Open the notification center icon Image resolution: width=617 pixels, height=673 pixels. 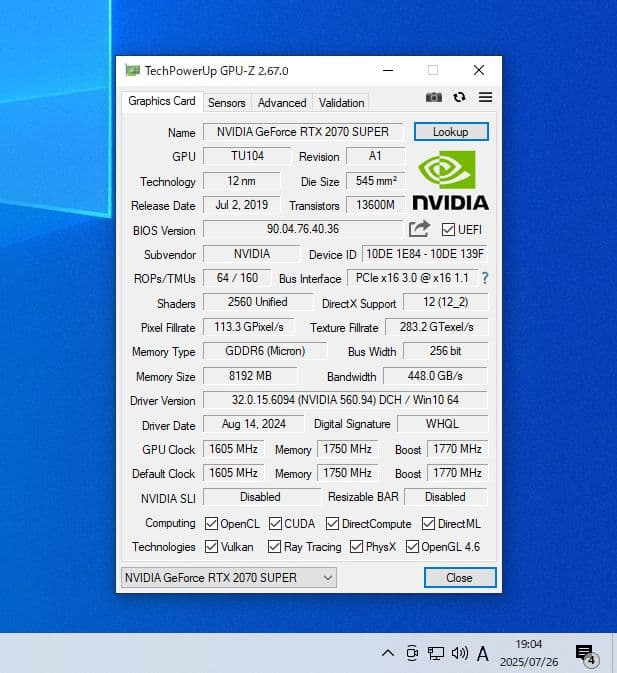tap(586, 654)
